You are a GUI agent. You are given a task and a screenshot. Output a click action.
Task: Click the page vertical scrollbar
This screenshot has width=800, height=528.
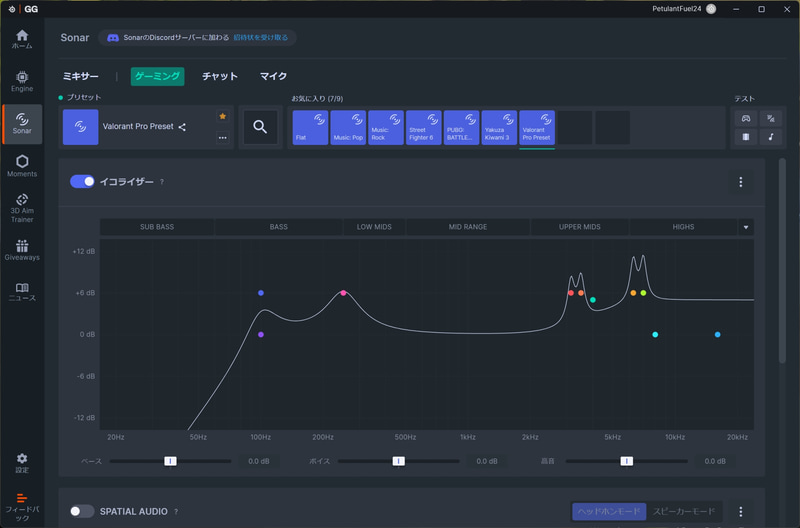click(x=782, y=261)
